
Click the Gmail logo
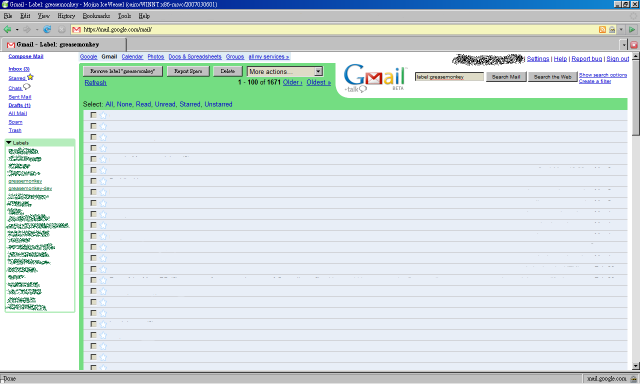pos(375,78)
